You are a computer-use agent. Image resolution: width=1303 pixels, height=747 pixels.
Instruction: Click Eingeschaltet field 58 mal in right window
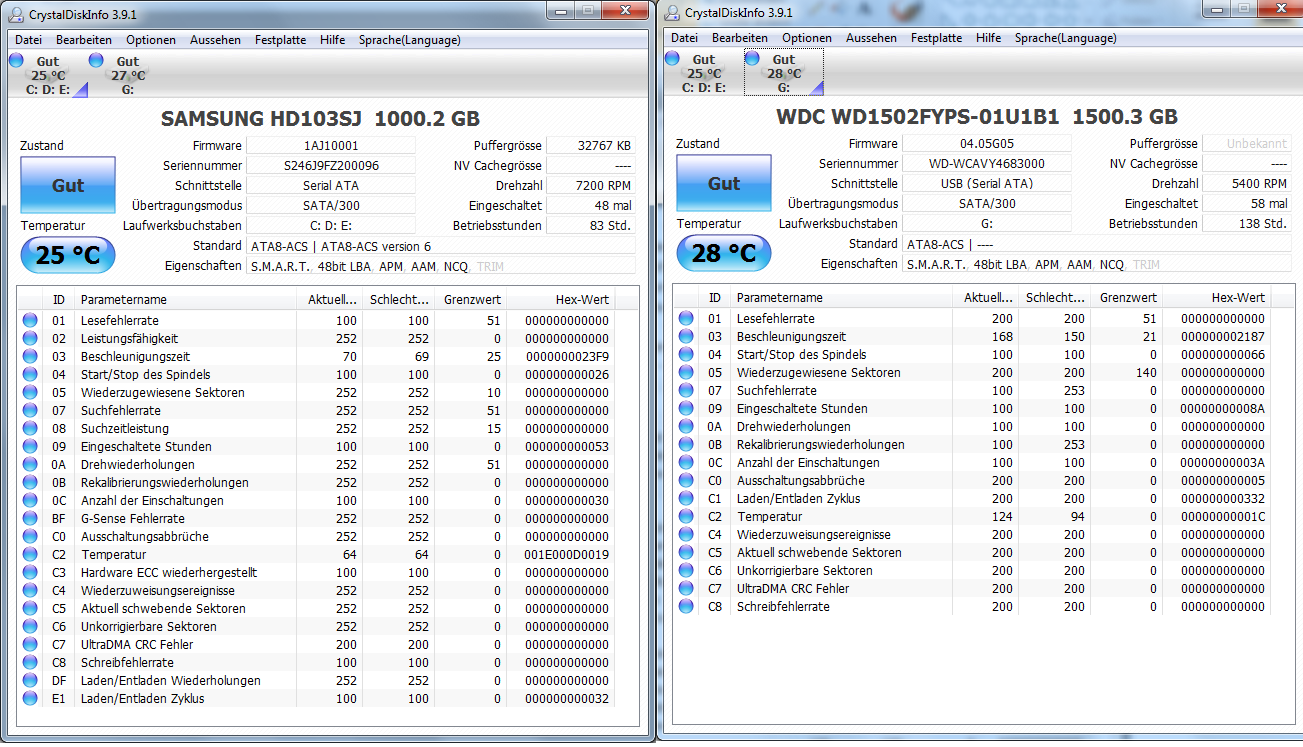click(1247, 203)
